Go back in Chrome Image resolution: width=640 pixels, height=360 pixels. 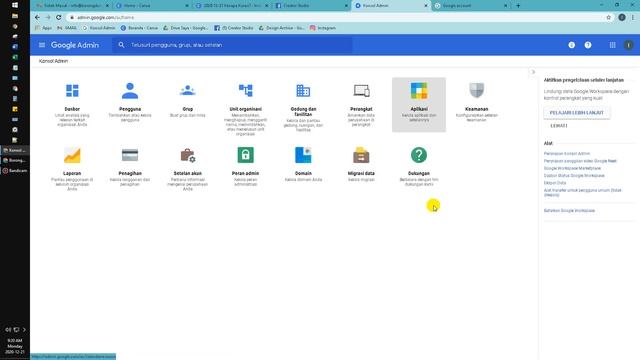point(37,18)
